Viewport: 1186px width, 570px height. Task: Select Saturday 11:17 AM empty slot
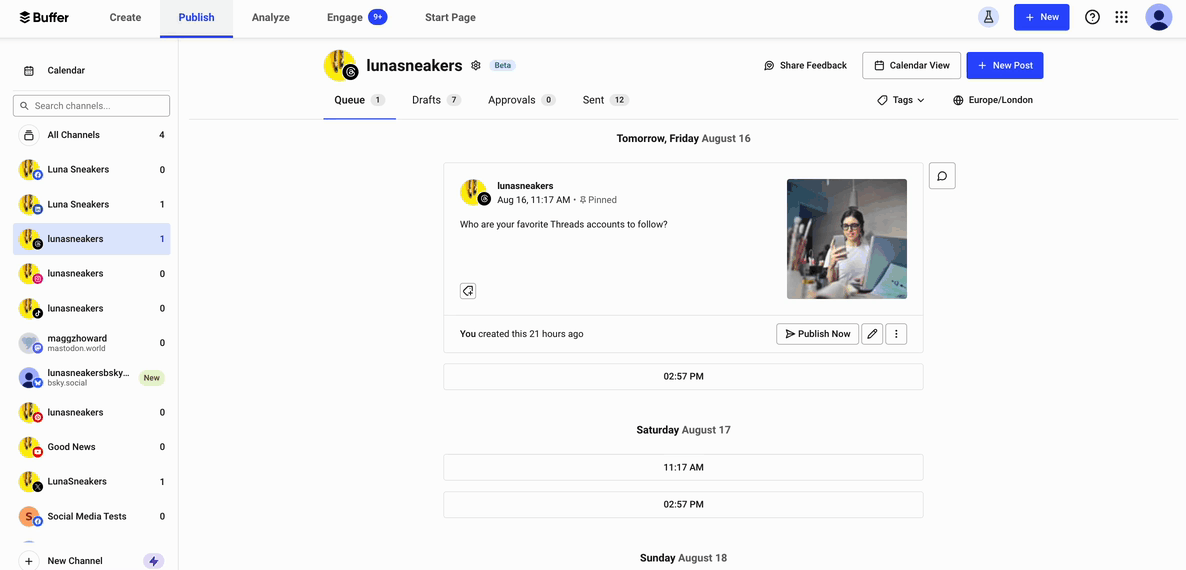(x=683, y=467)
